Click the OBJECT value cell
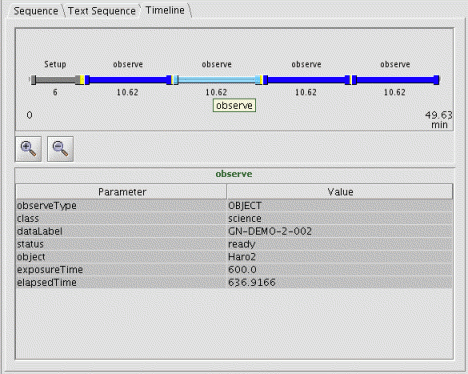This screenshot has height=374, width=468. [x=340, y=206]
